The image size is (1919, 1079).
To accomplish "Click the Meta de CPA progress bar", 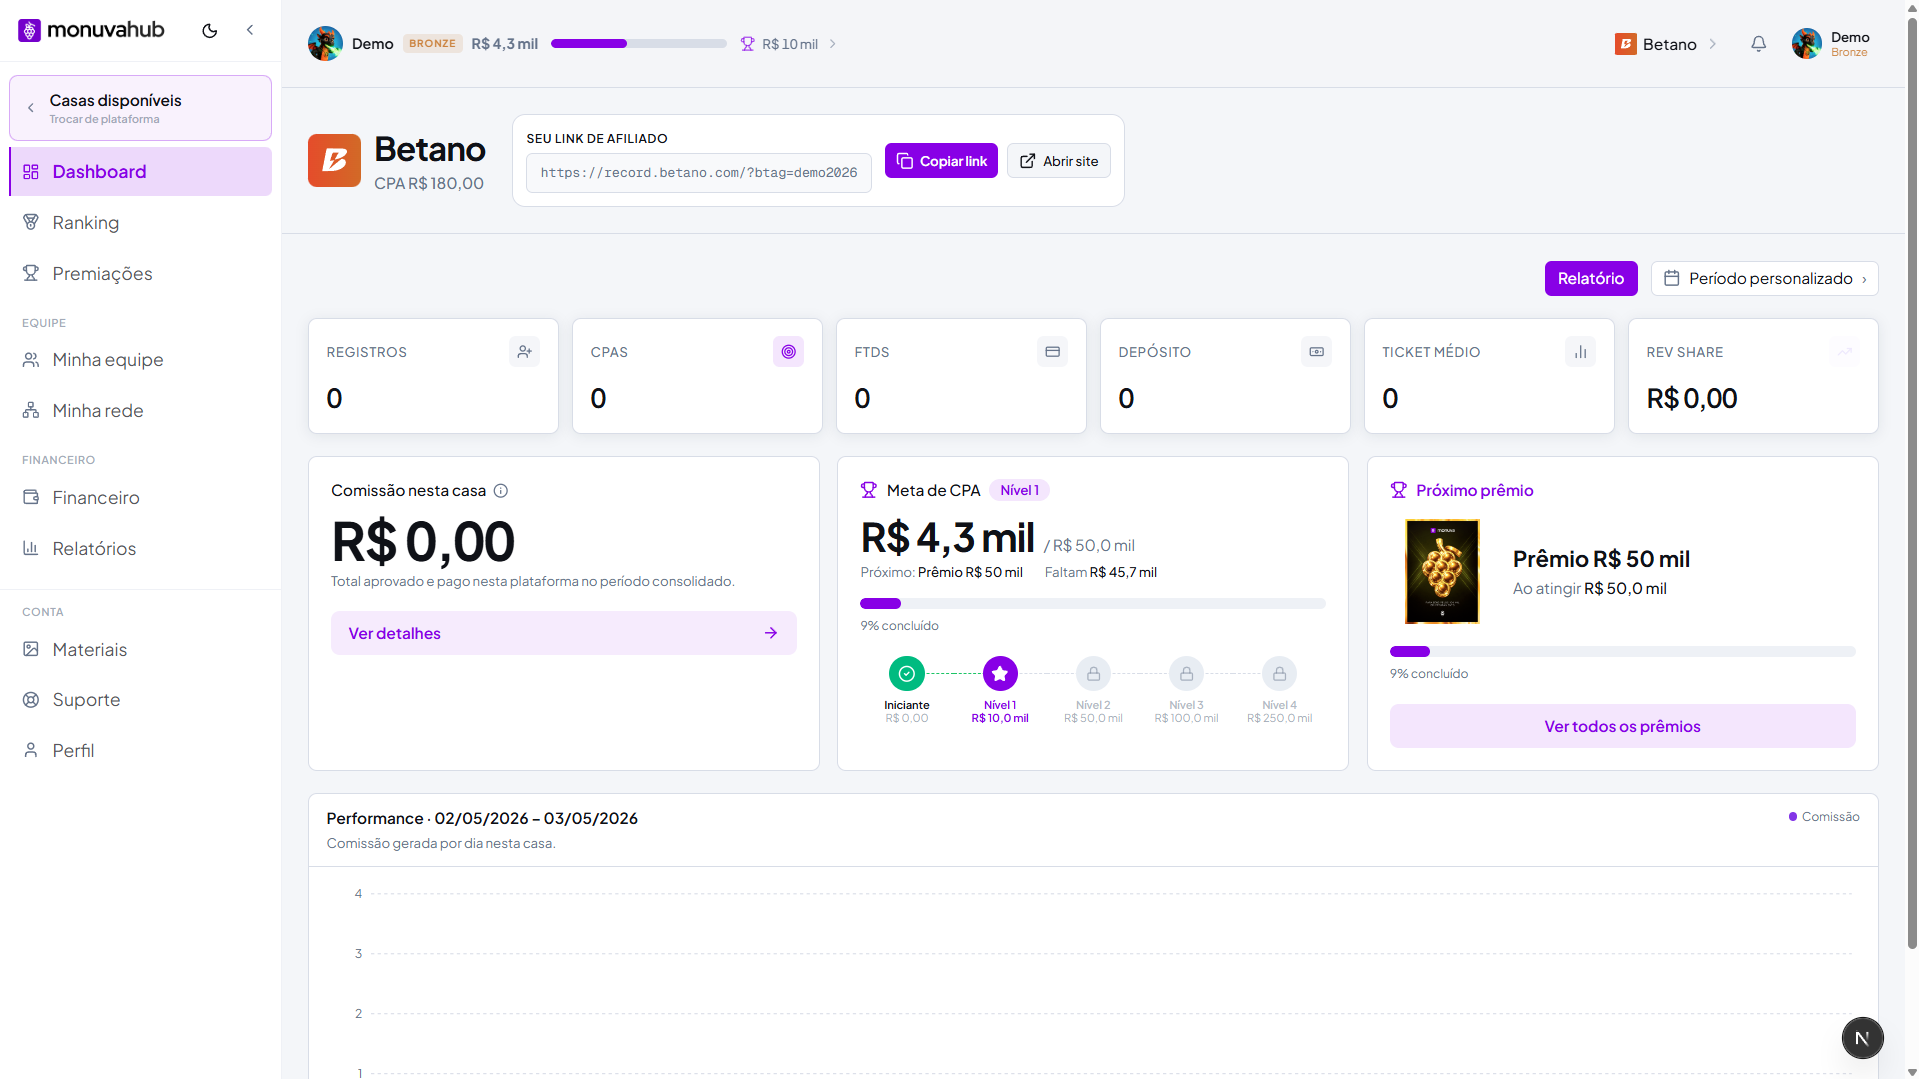I will click(x=1093, y=604).
